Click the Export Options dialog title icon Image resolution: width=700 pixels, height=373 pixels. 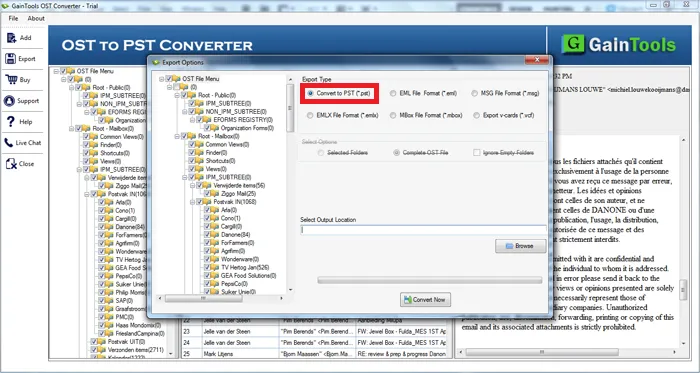pyautogui.click(x=156, y=62)
